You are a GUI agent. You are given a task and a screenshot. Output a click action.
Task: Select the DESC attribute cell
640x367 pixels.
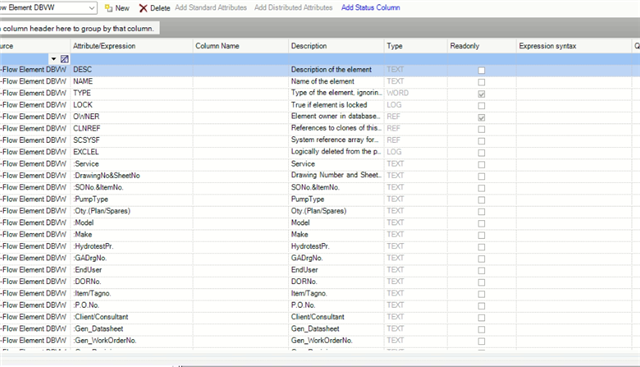coord(132,70)
